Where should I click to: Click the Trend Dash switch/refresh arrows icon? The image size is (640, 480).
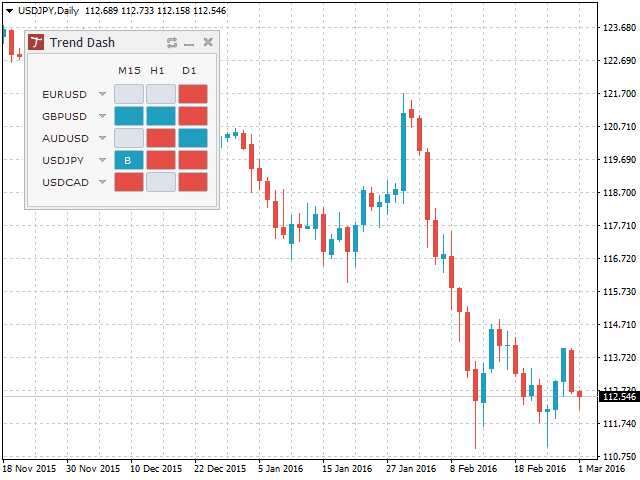(x=172, y=42)
